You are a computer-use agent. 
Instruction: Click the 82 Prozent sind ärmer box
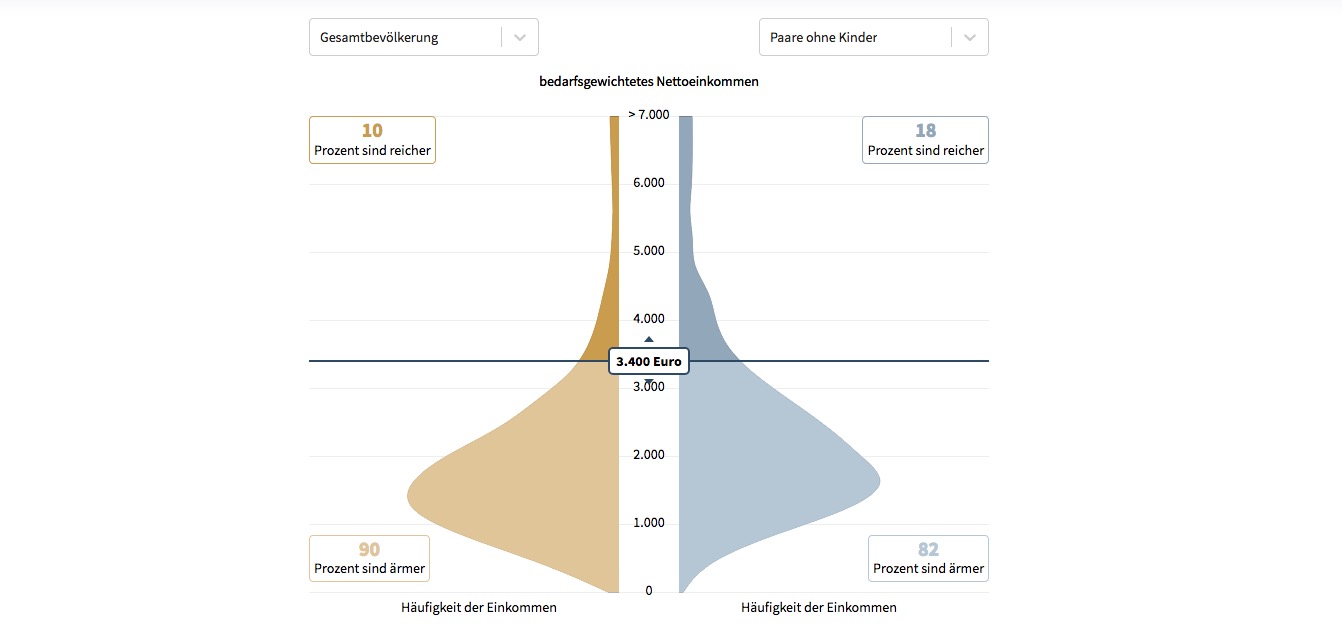pyautogui.click(x=928, y=558)
